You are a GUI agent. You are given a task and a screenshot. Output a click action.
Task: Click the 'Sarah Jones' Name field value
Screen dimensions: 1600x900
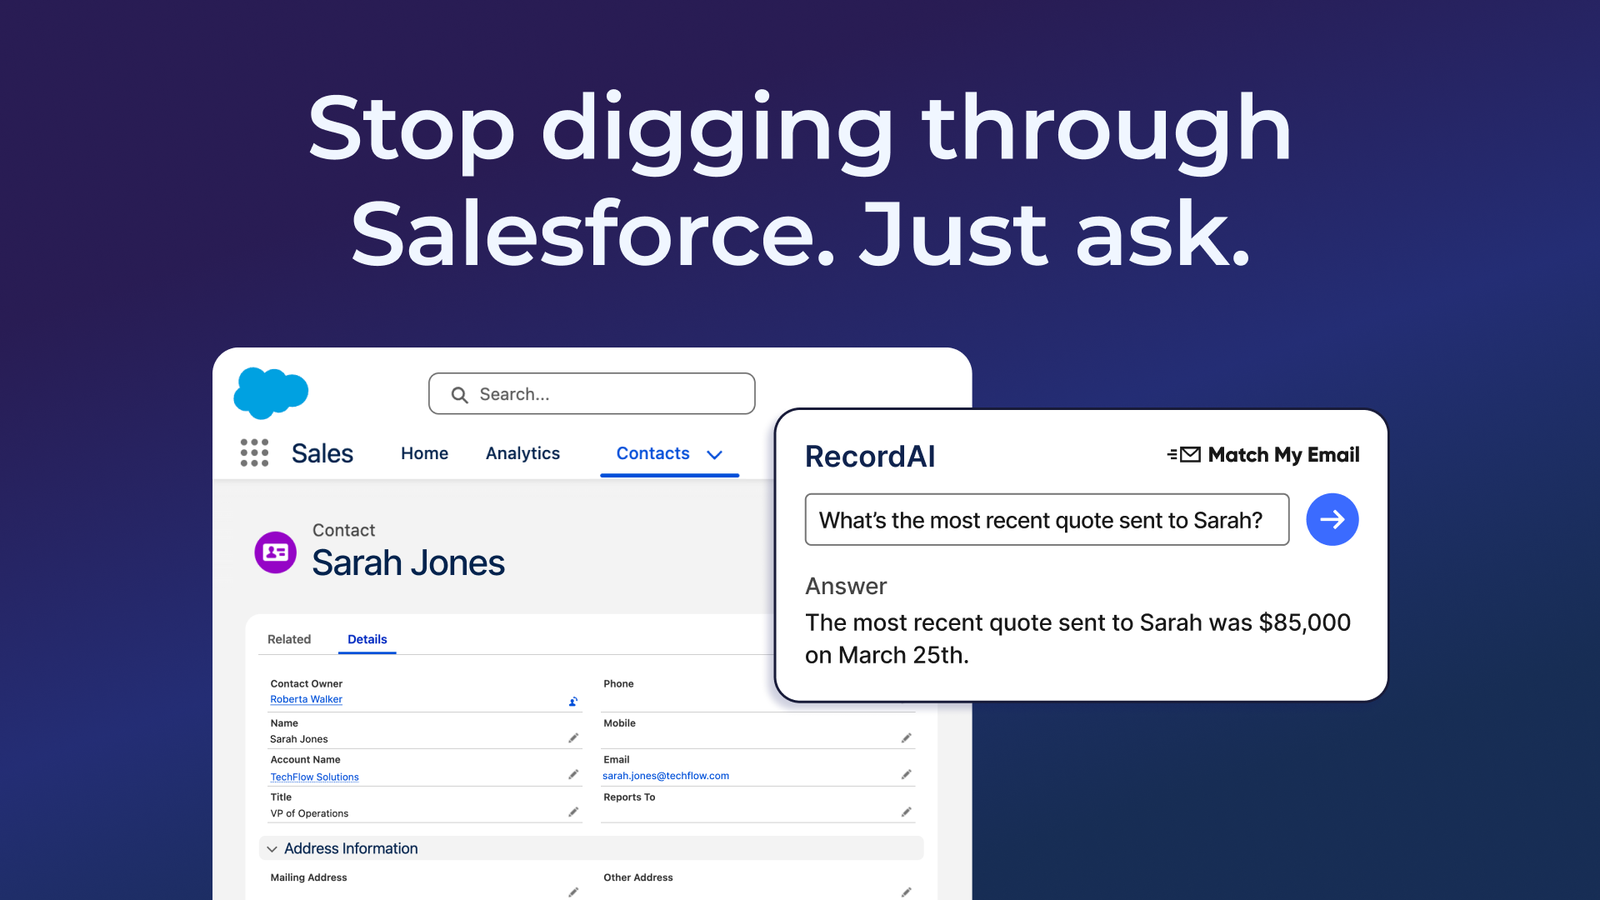click(x=299, y=739)
